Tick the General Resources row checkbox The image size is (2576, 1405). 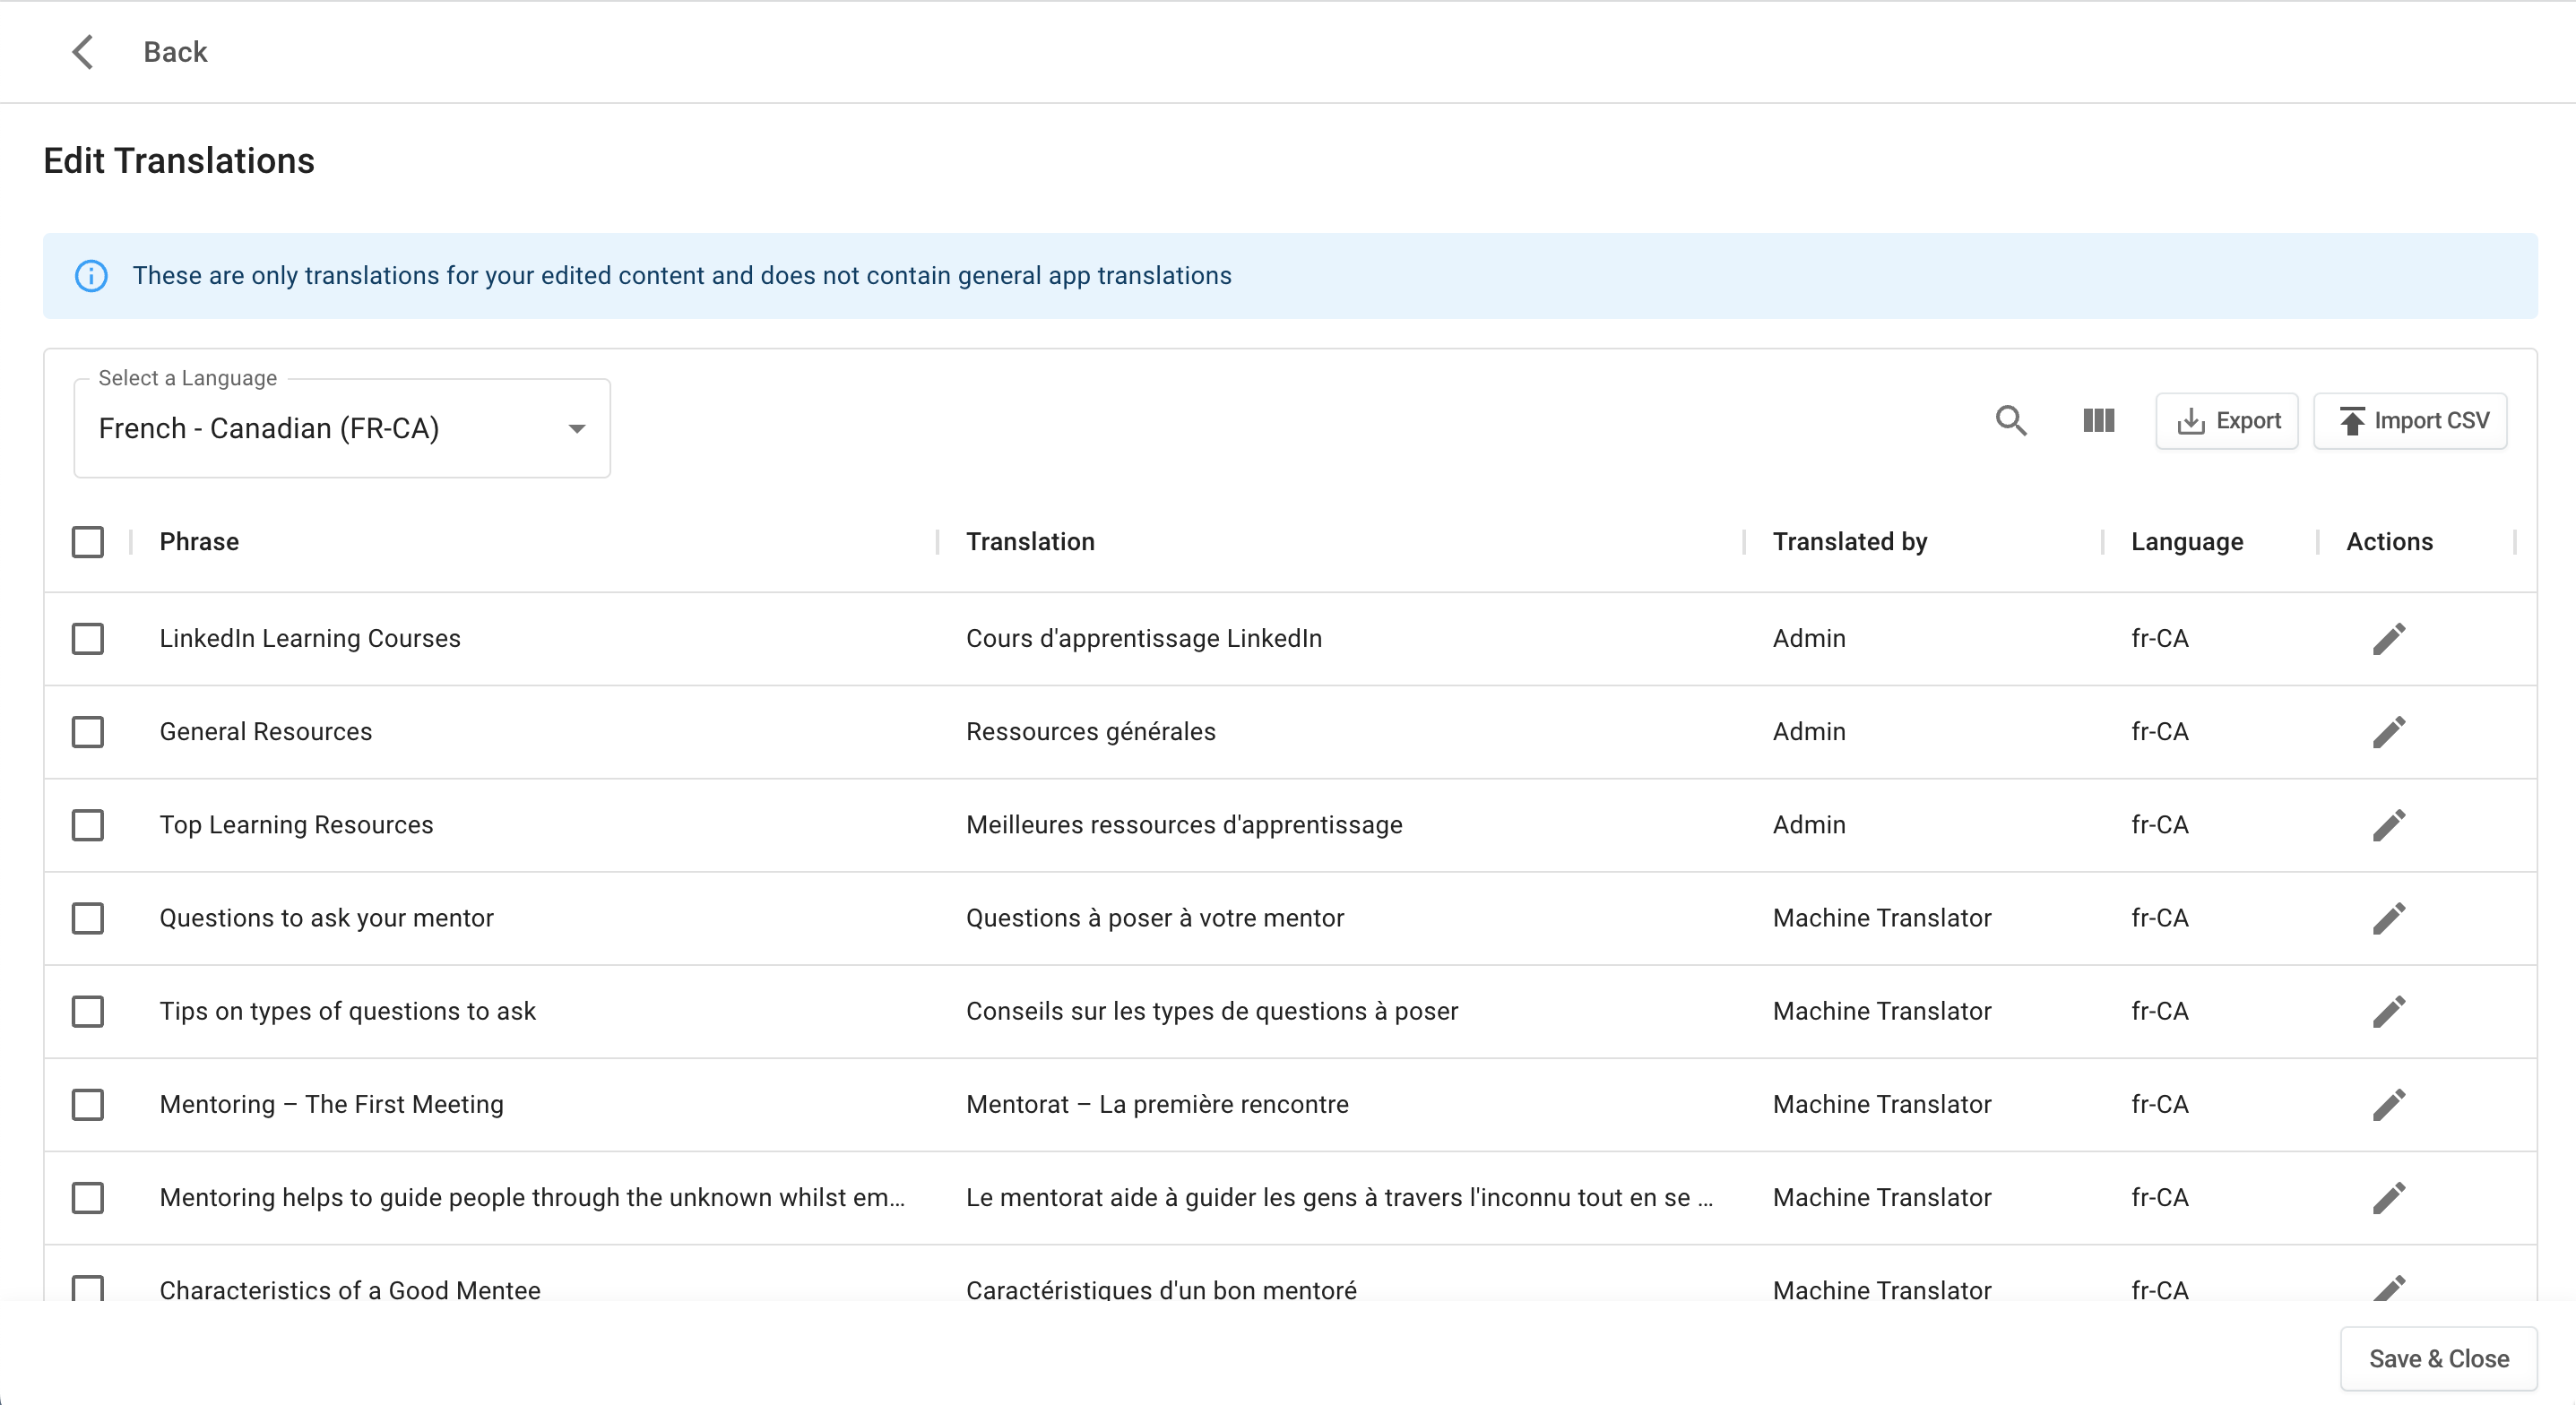88,732
